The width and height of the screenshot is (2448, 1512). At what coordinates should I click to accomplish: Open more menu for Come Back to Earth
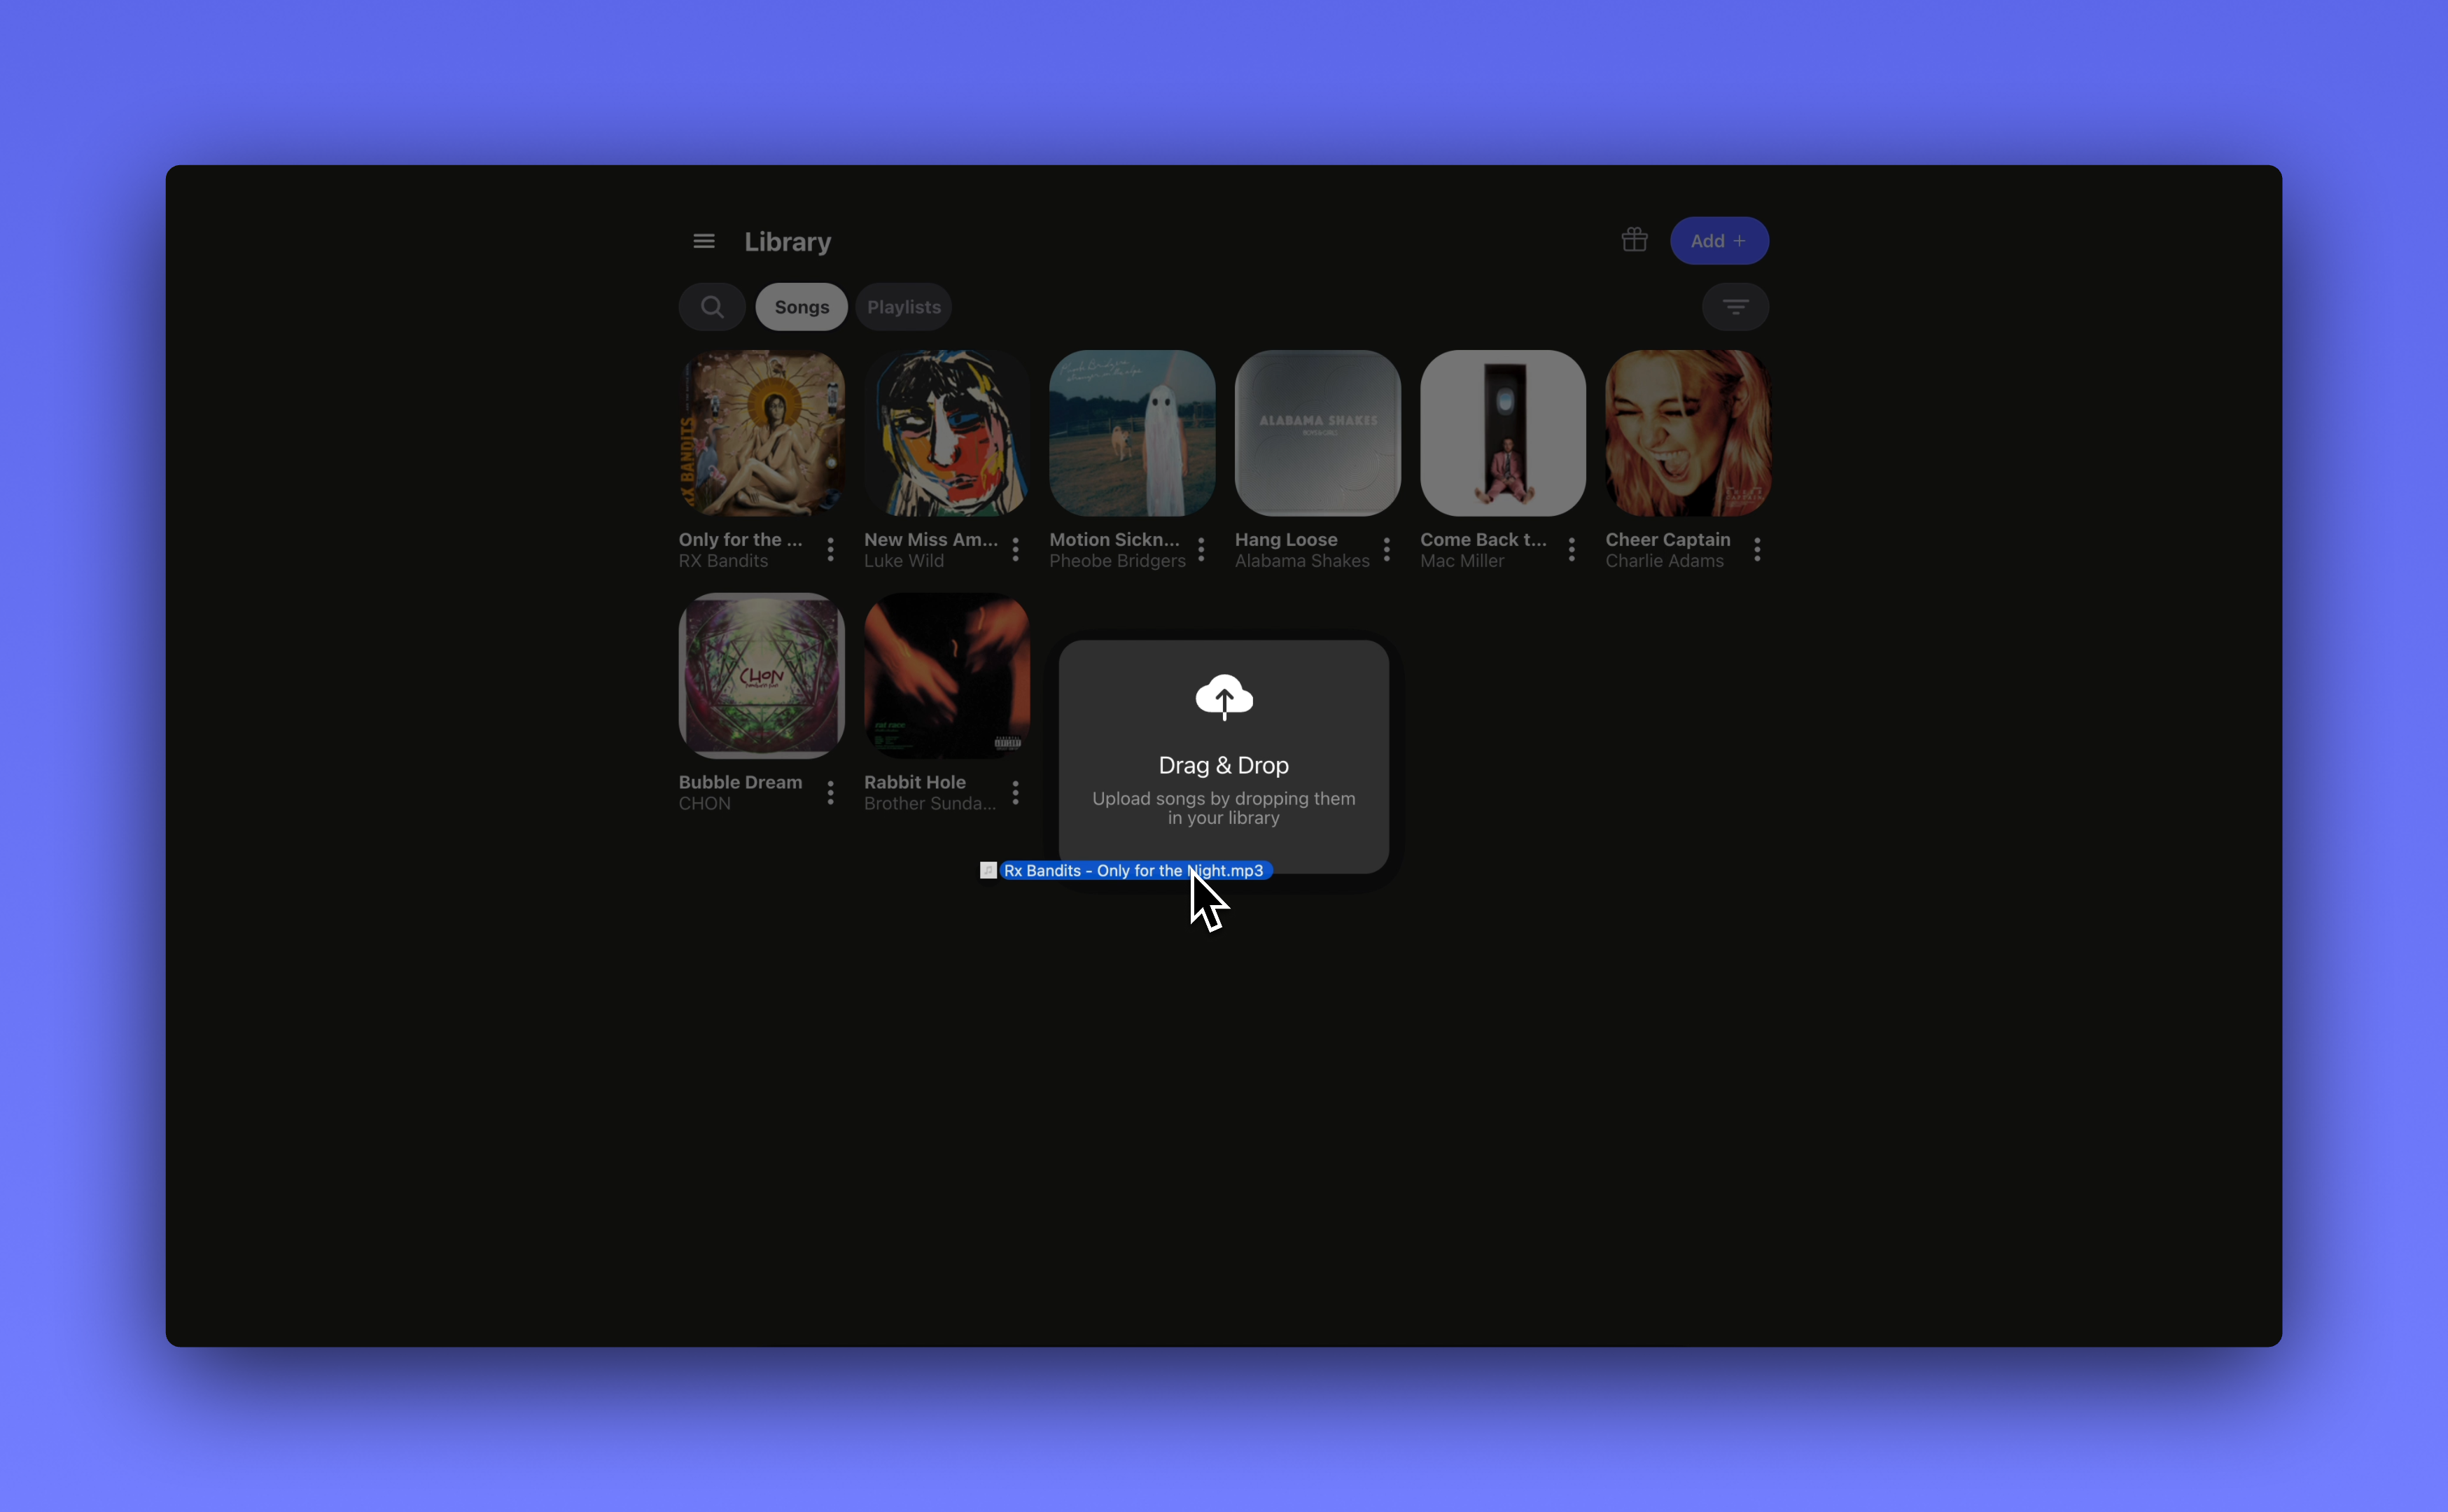tap(1571, 549)
